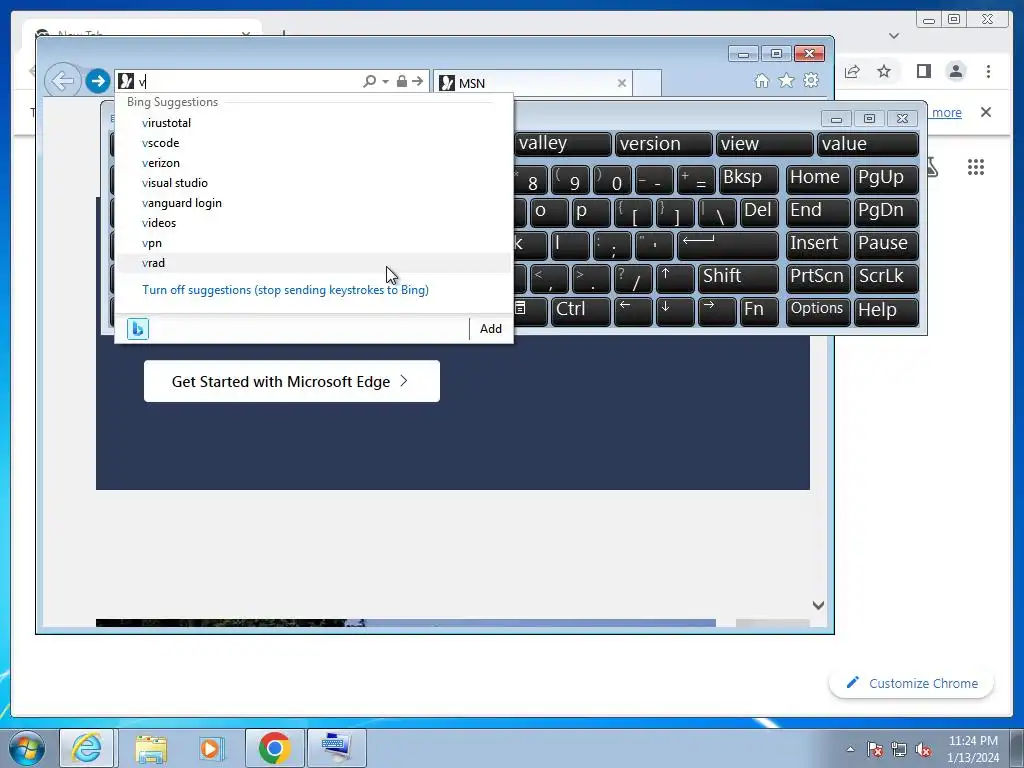Click the Customize Chrome button
The image size is (1024, 768).
[x=912, y=683]
